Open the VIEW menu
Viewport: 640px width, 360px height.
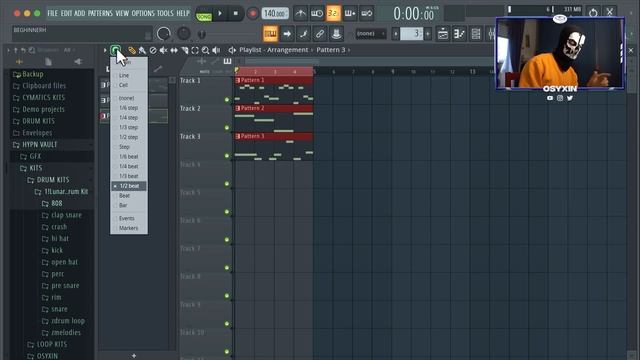coord(122,13)
